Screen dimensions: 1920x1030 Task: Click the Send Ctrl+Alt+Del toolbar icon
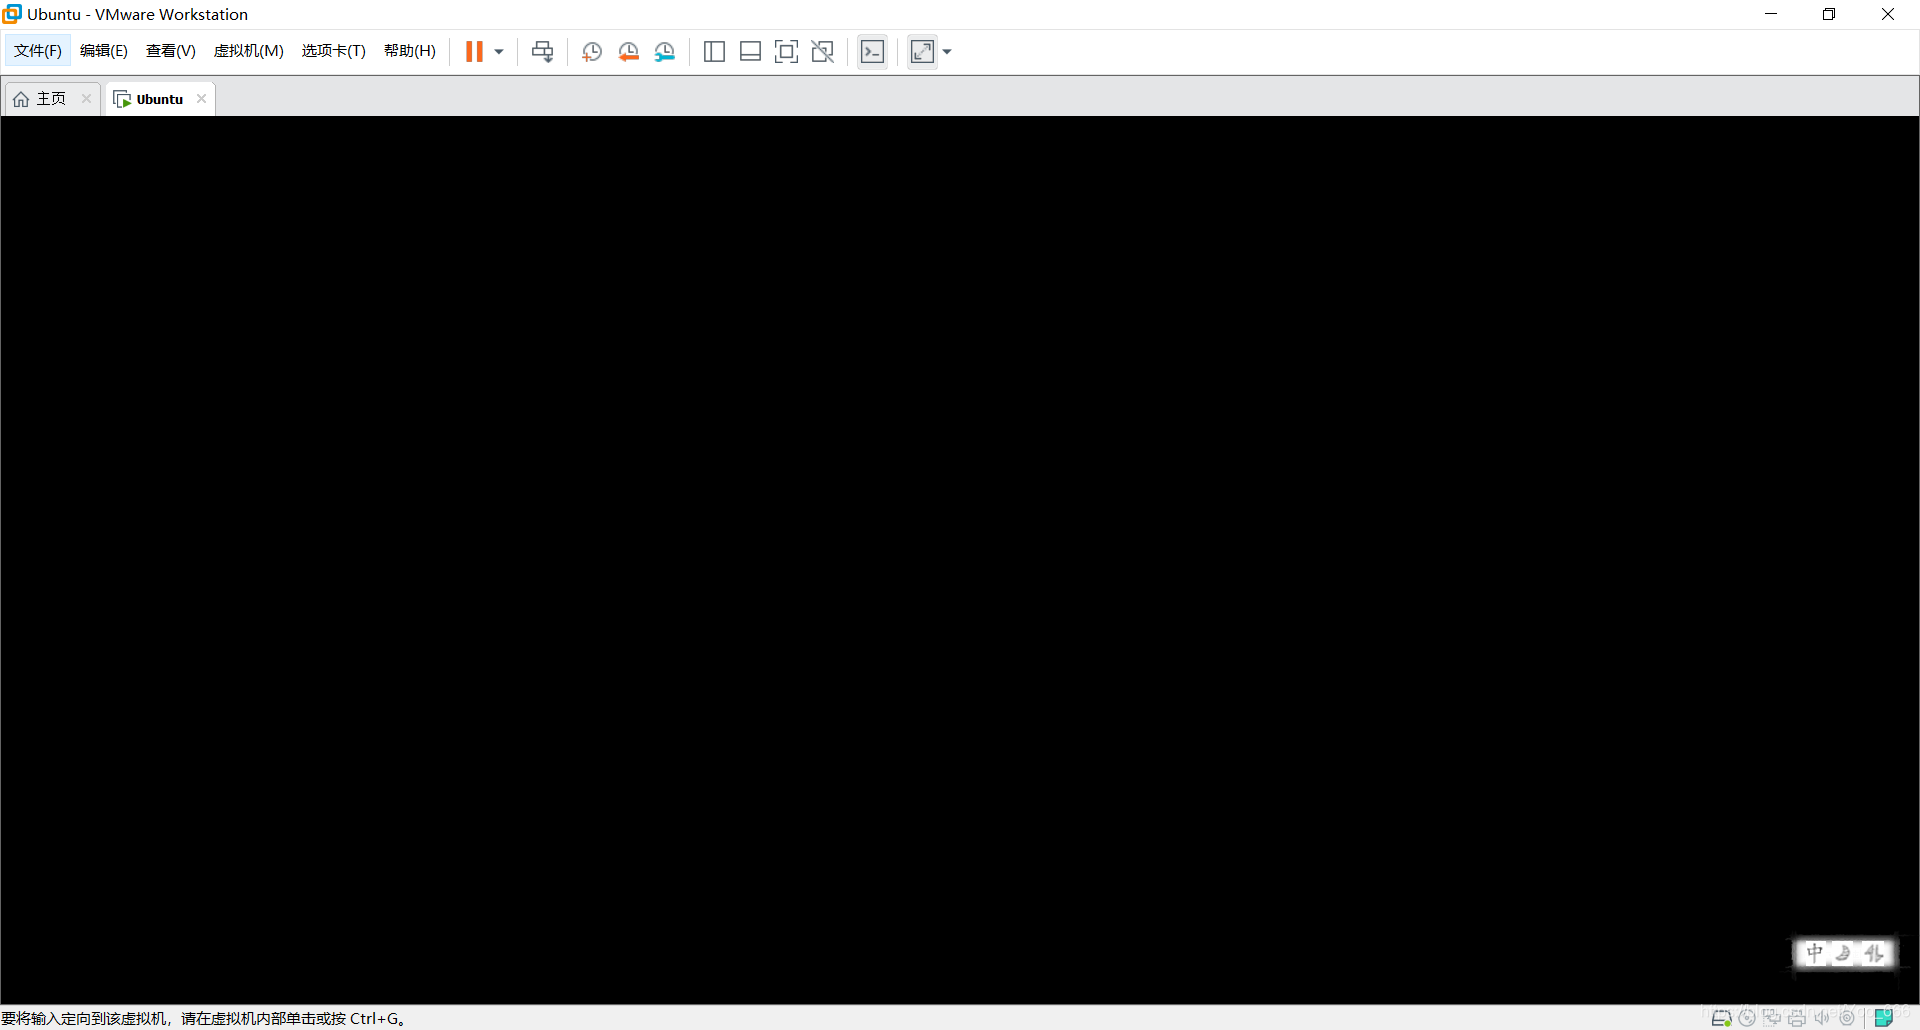point(543,52)
